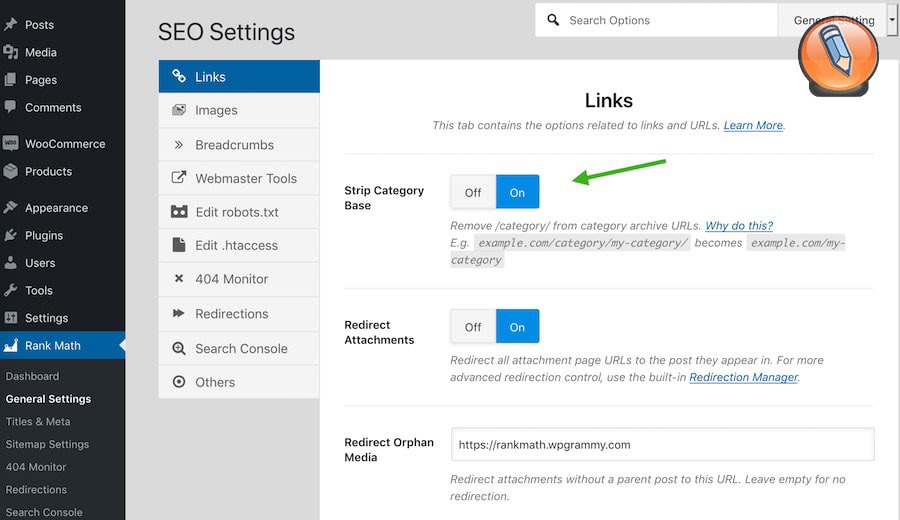Click the X icon beside 404 Monitor
Screen dimensions: 900x520
[179, 278]
